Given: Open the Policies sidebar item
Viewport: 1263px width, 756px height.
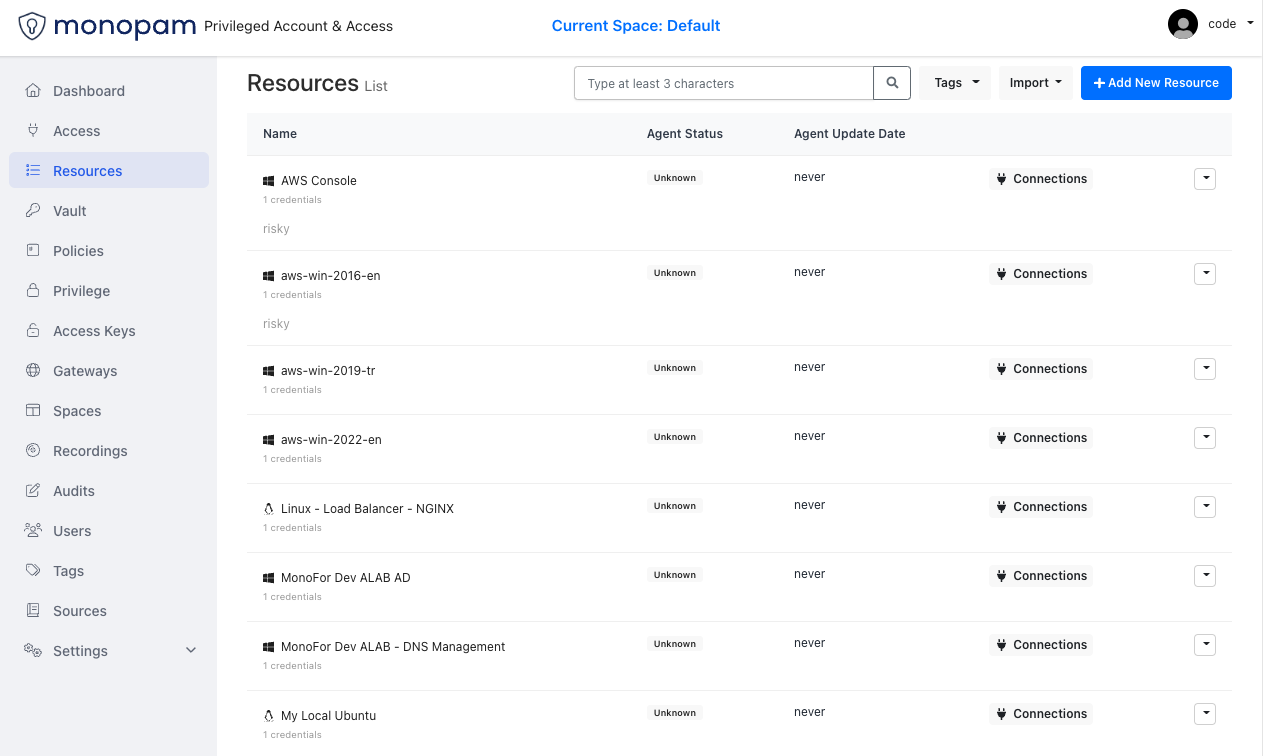Looking at the screenshot, I should [78, 251].
